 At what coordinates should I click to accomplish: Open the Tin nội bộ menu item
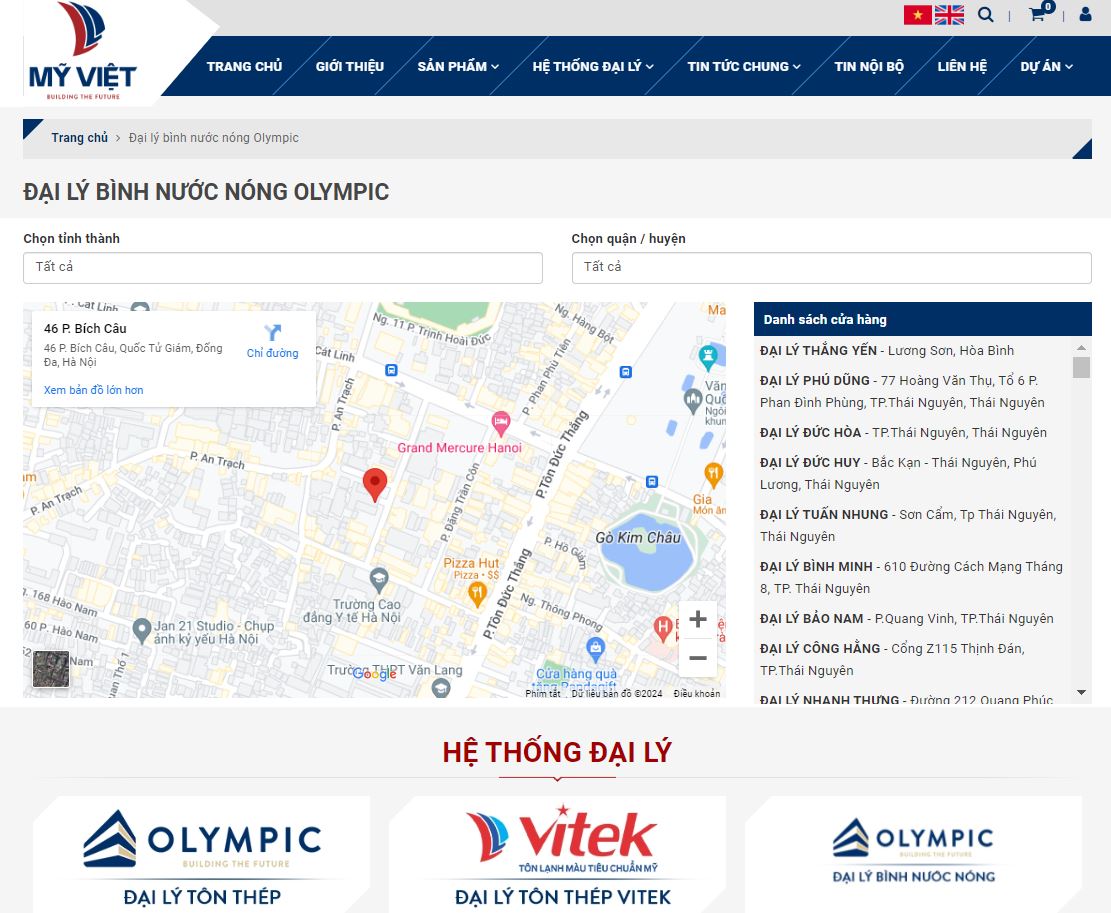click(867, 66)
